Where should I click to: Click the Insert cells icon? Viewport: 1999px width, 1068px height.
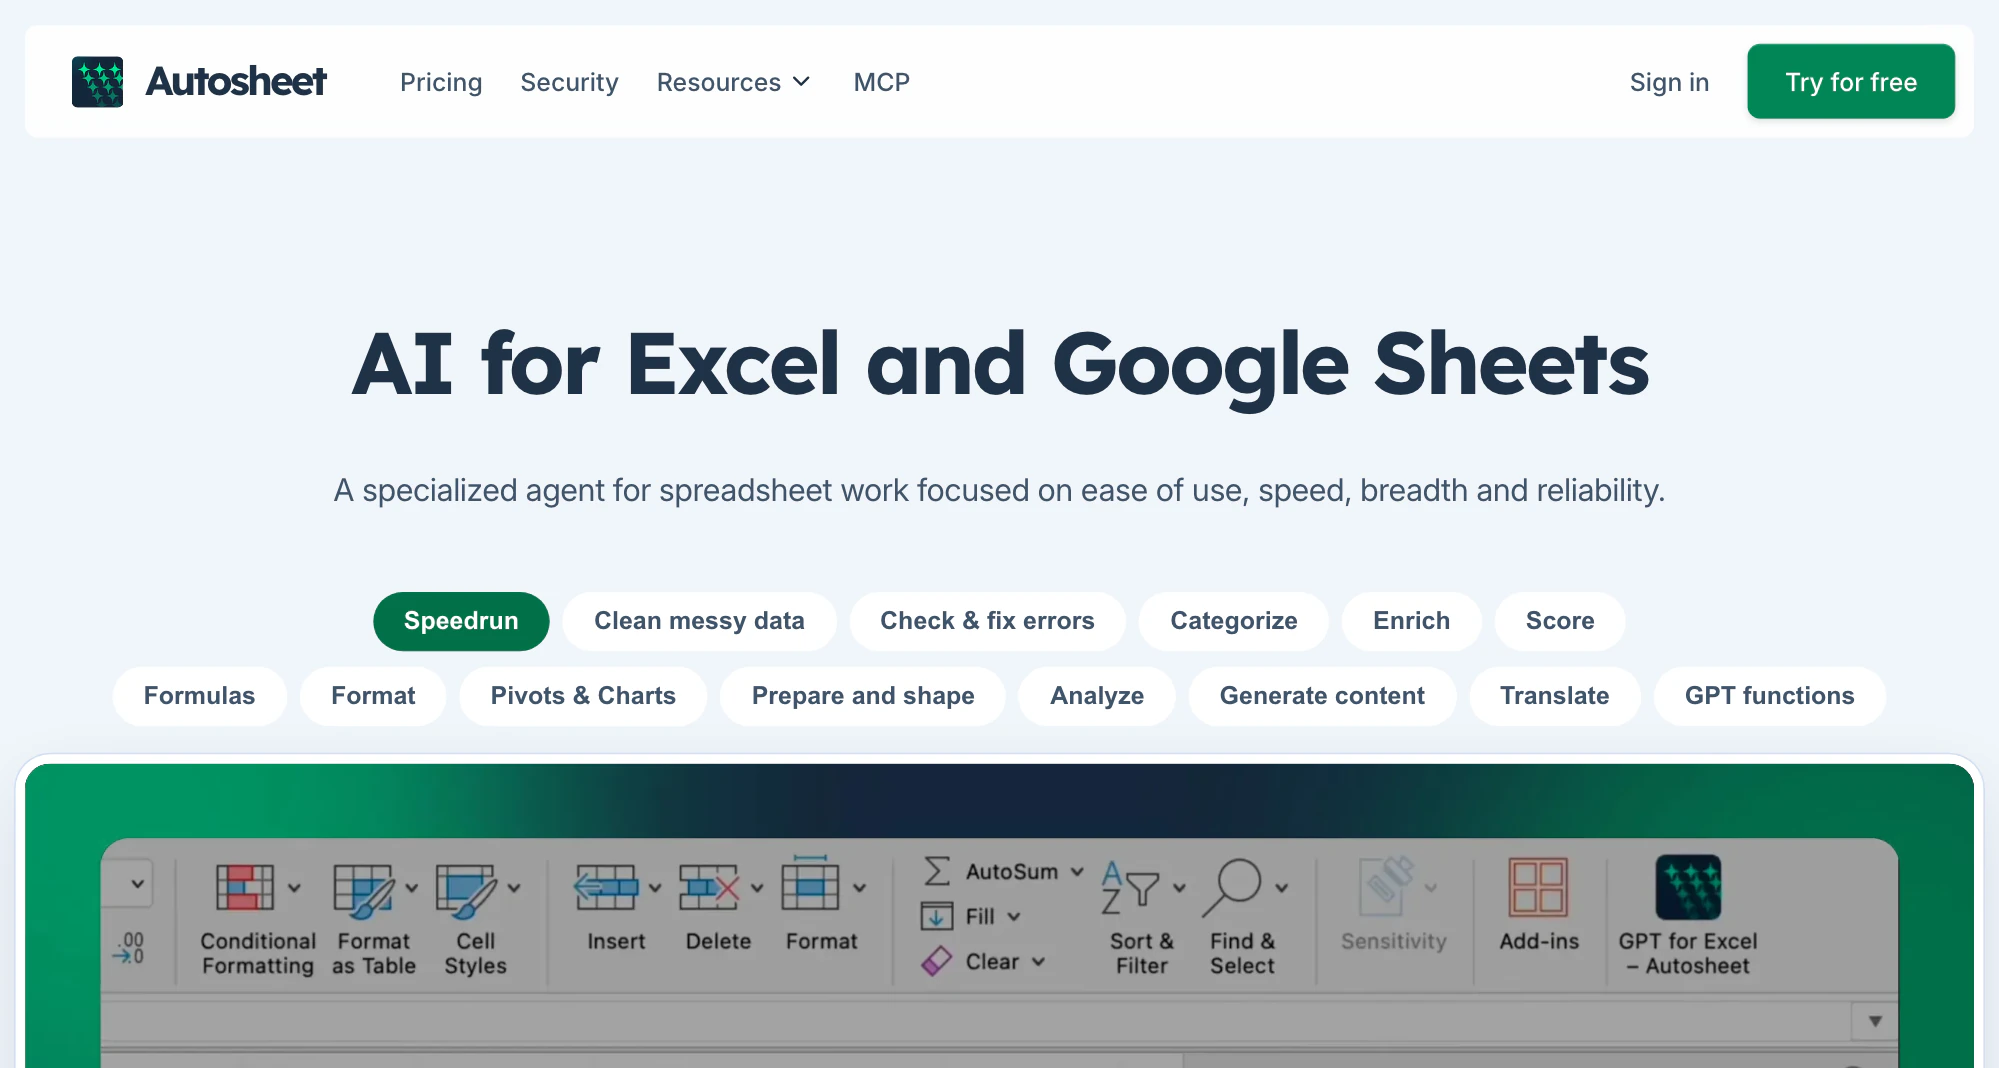point(606,888)
